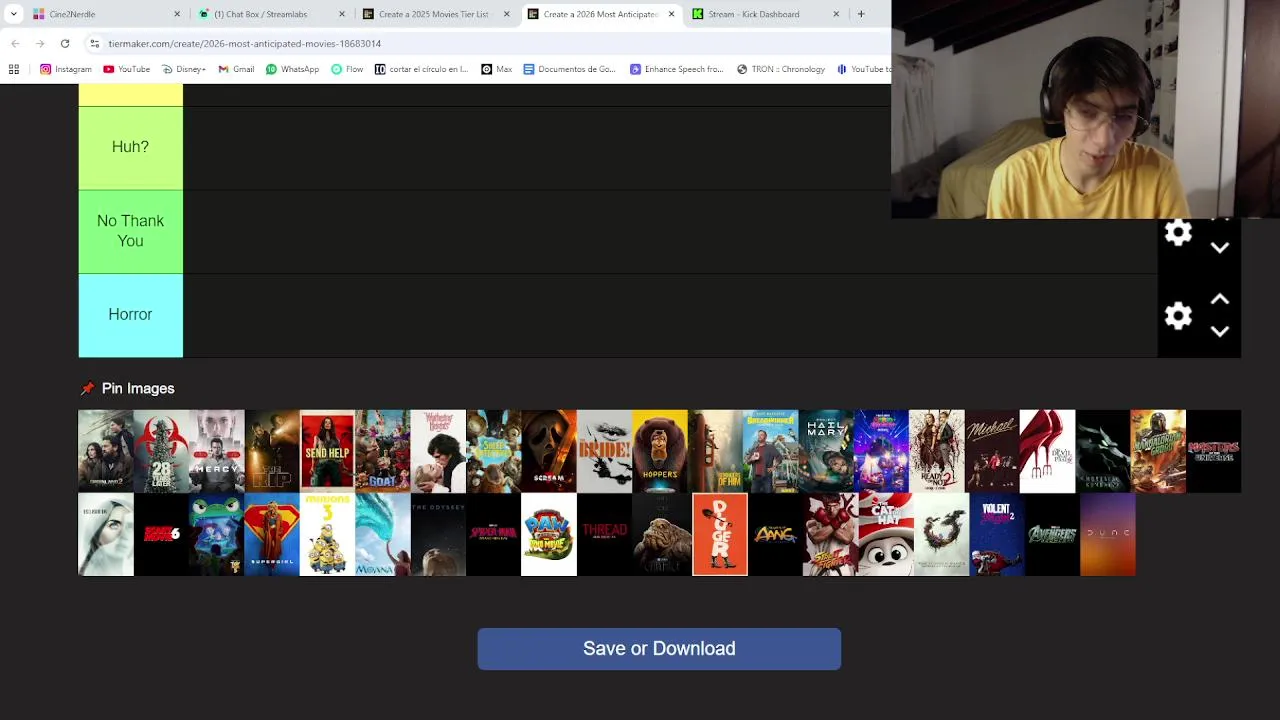Select the Dune poster

click(x=1108, y=535)
